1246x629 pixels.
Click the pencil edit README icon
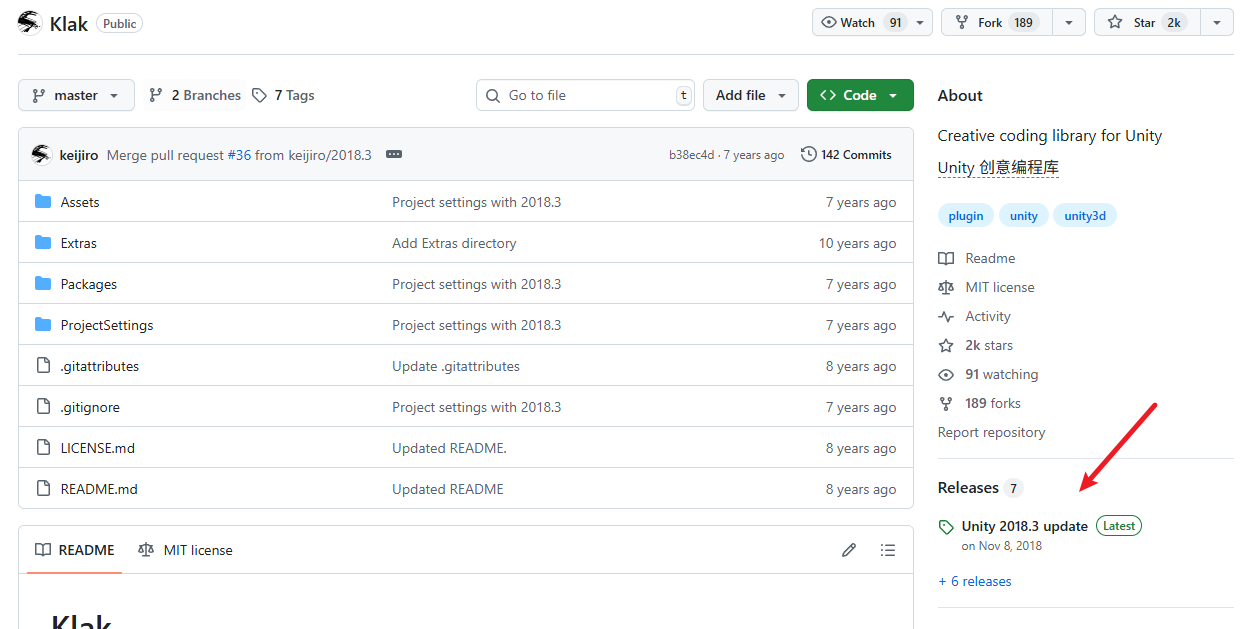pyautogui.click(x=849, y=550)
